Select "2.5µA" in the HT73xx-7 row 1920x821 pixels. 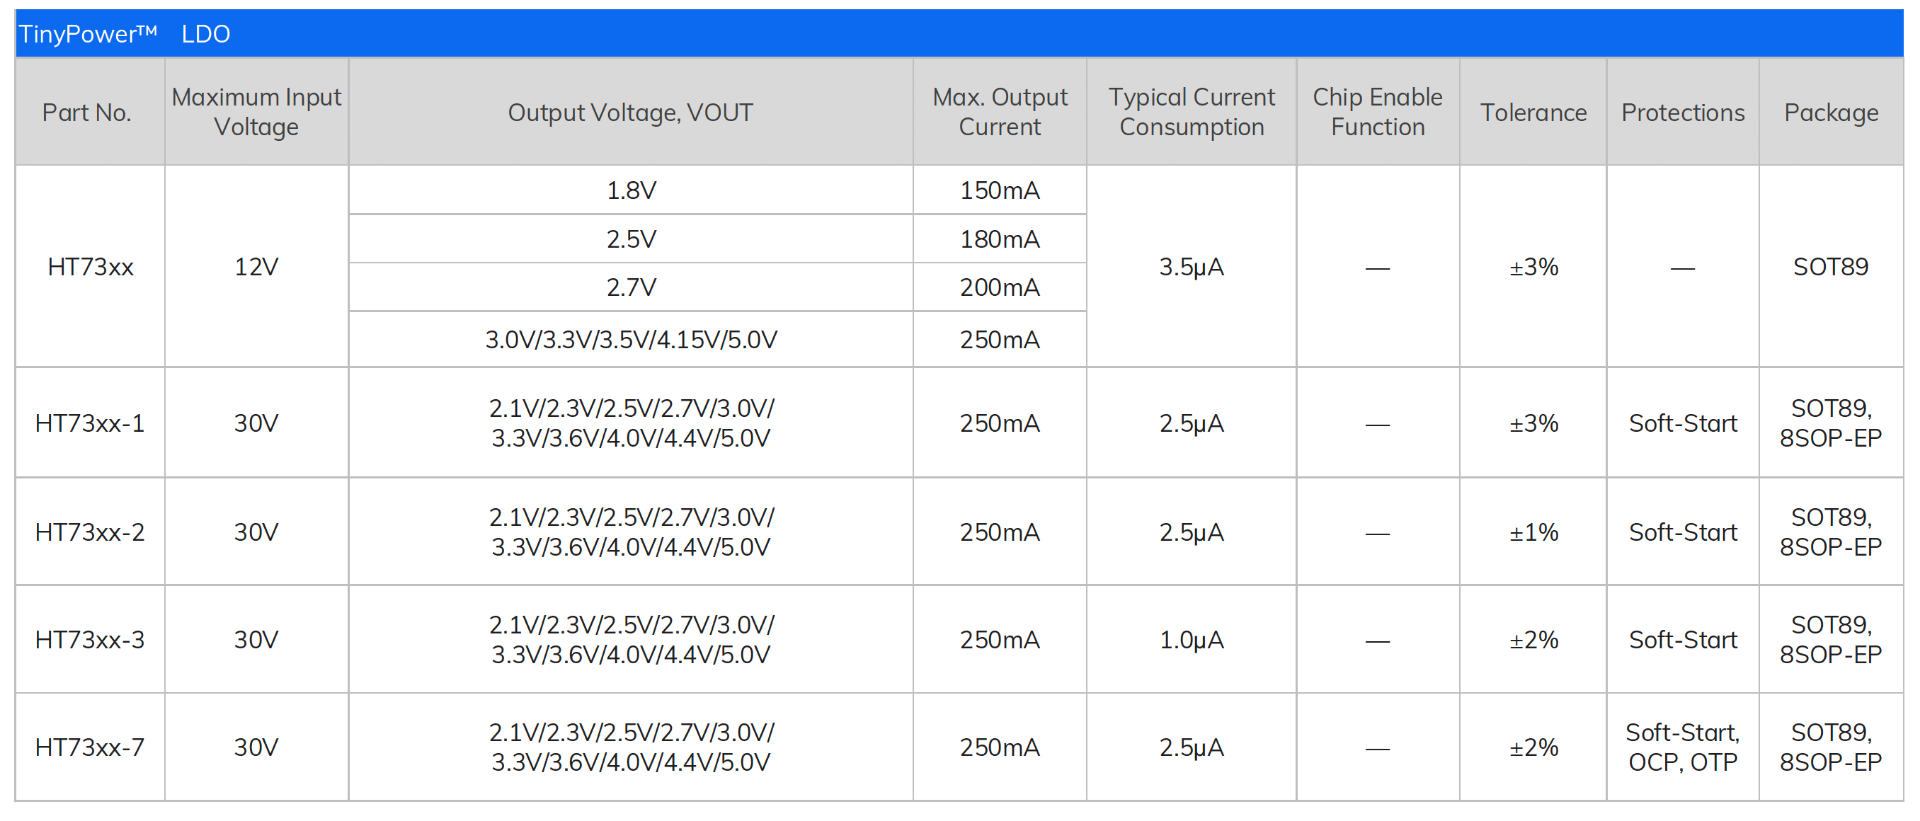[x=1192, y=747]
